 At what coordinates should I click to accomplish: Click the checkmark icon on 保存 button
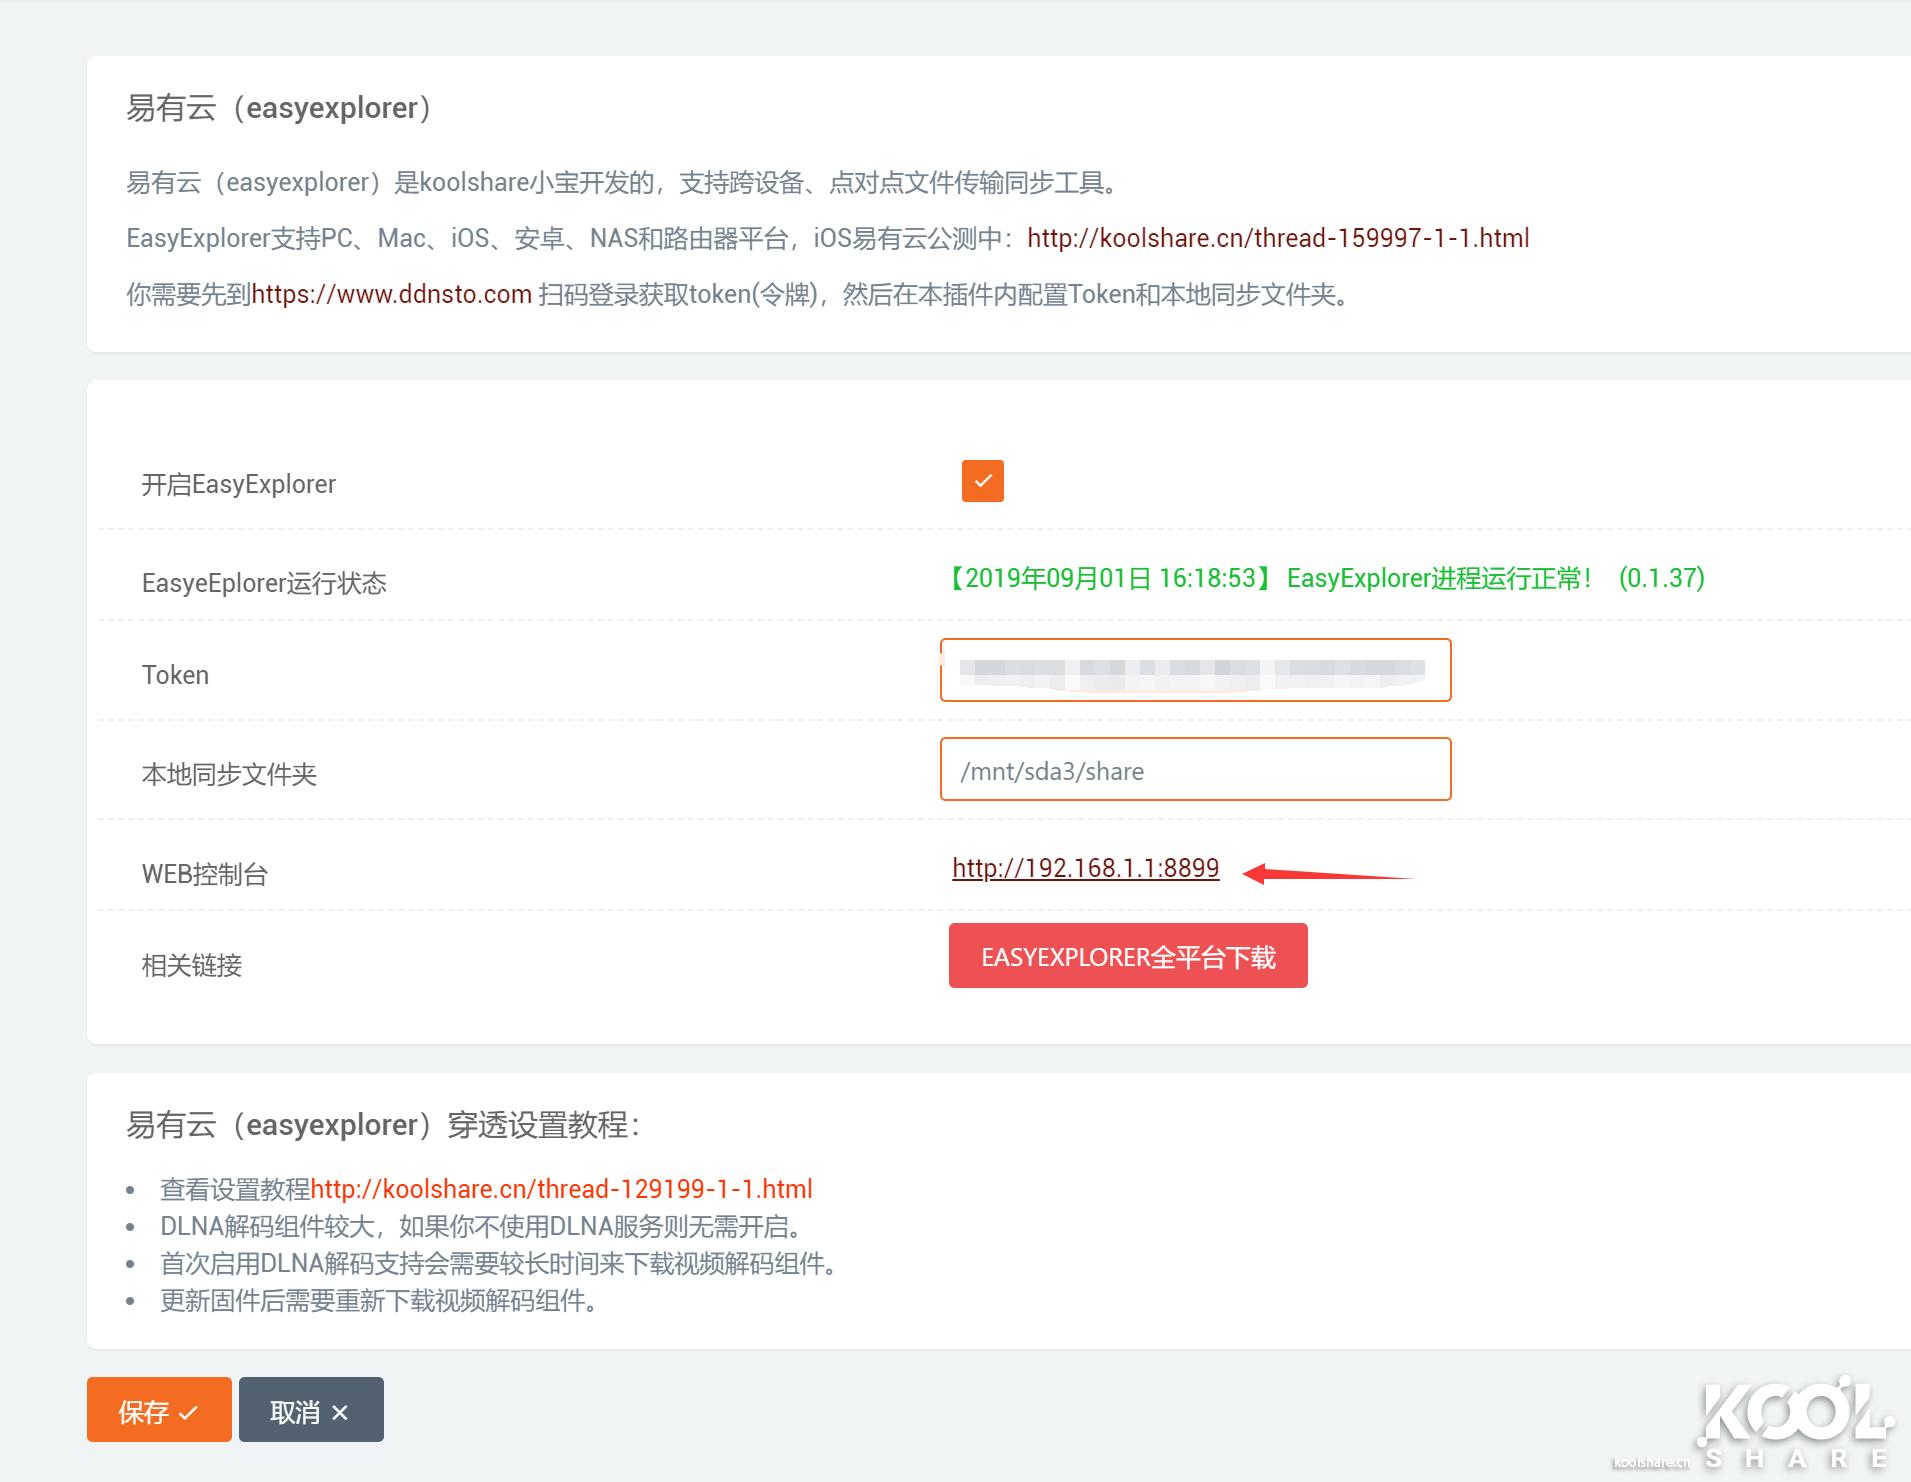190,1410
